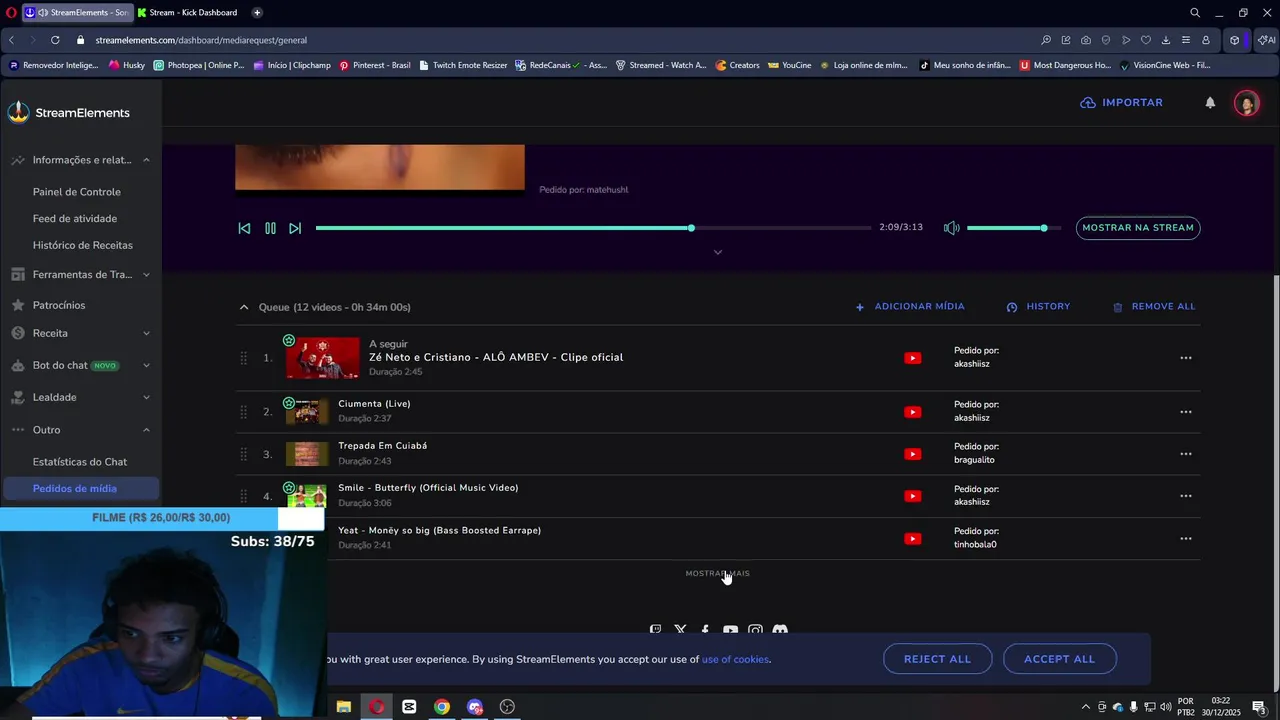Show hidden system tray icons
This screenshot has height=720, width=1280.
(x=1086, y=707)
